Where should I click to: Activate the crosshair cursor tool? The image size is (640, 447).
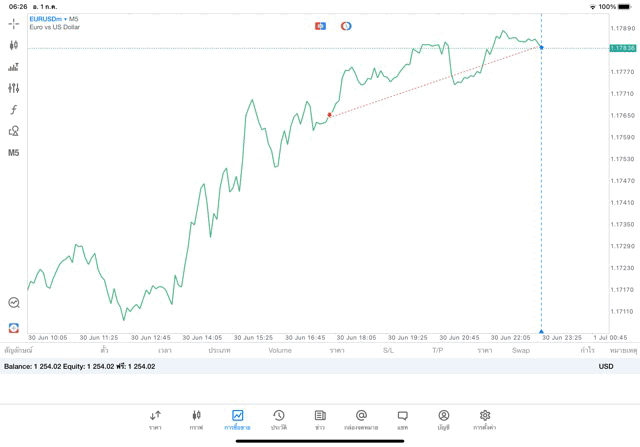[14, 23]
